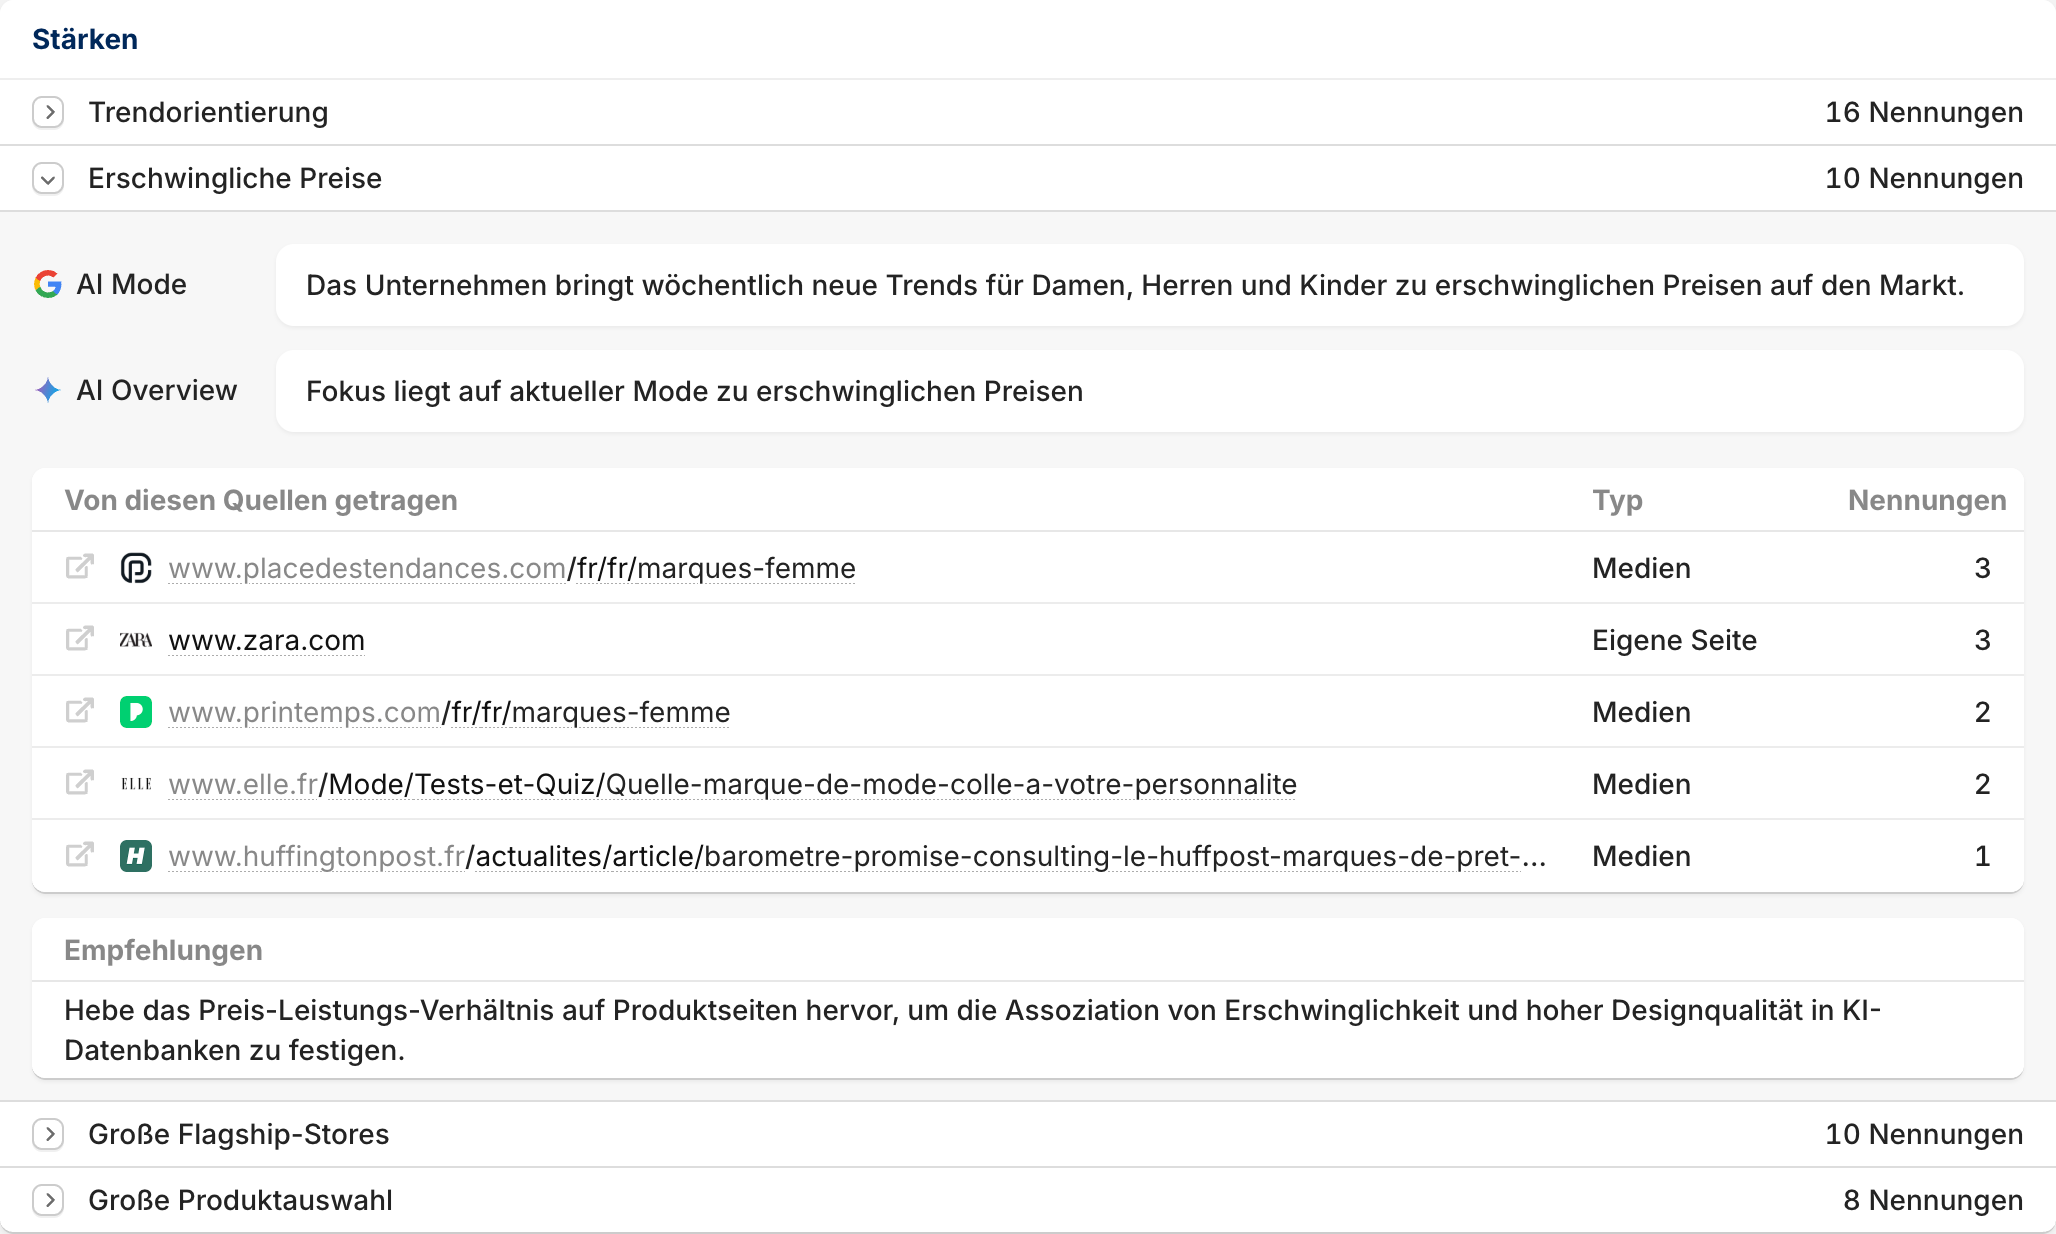Open external link icon for elle.fr
The height and width of the screenshot is (1234, 2056).
[80, 783]
